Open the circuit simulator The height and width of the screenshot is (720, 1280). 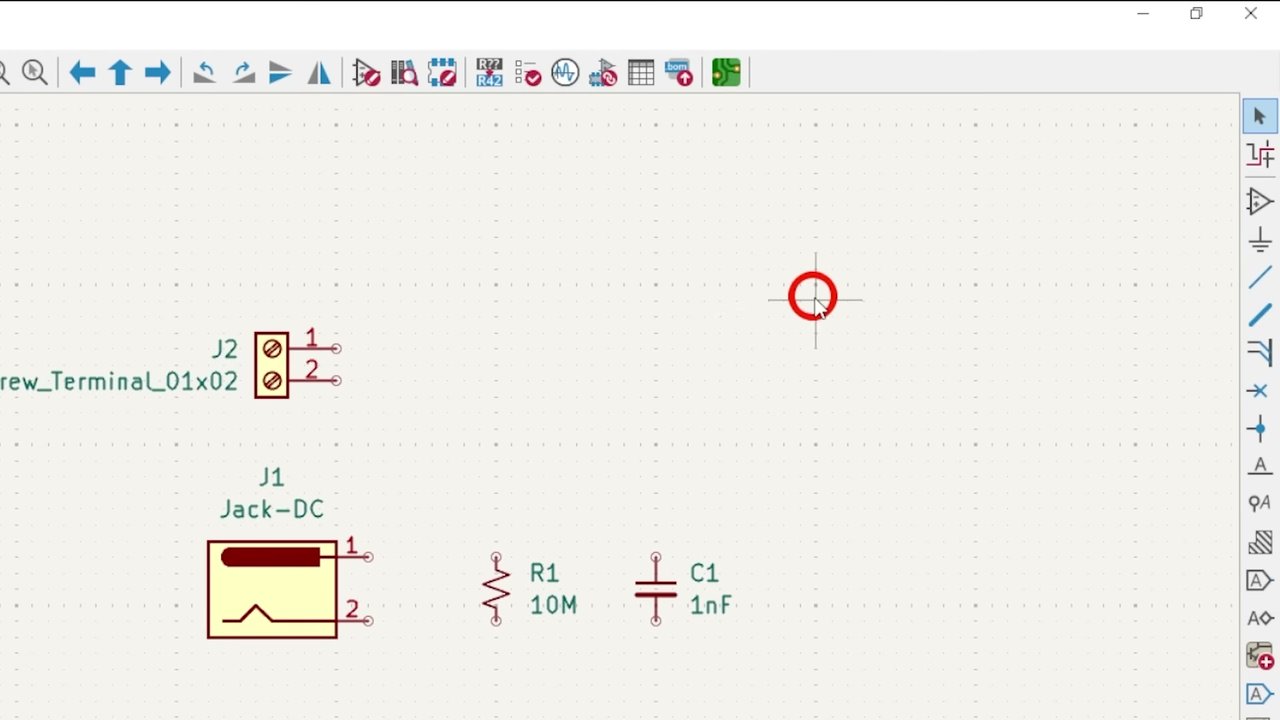tap(565, 72)
